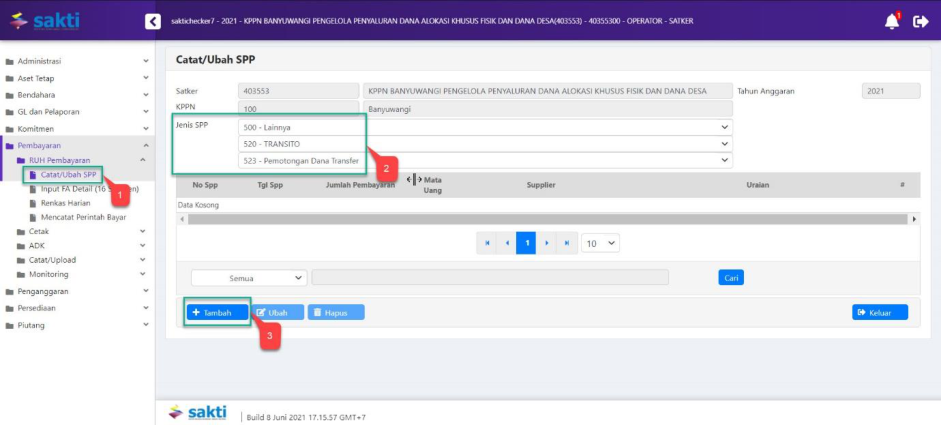Go to the next pagination page
Image resolution: width=941 pixels, height=425 pixels.
tap(546, 243)
